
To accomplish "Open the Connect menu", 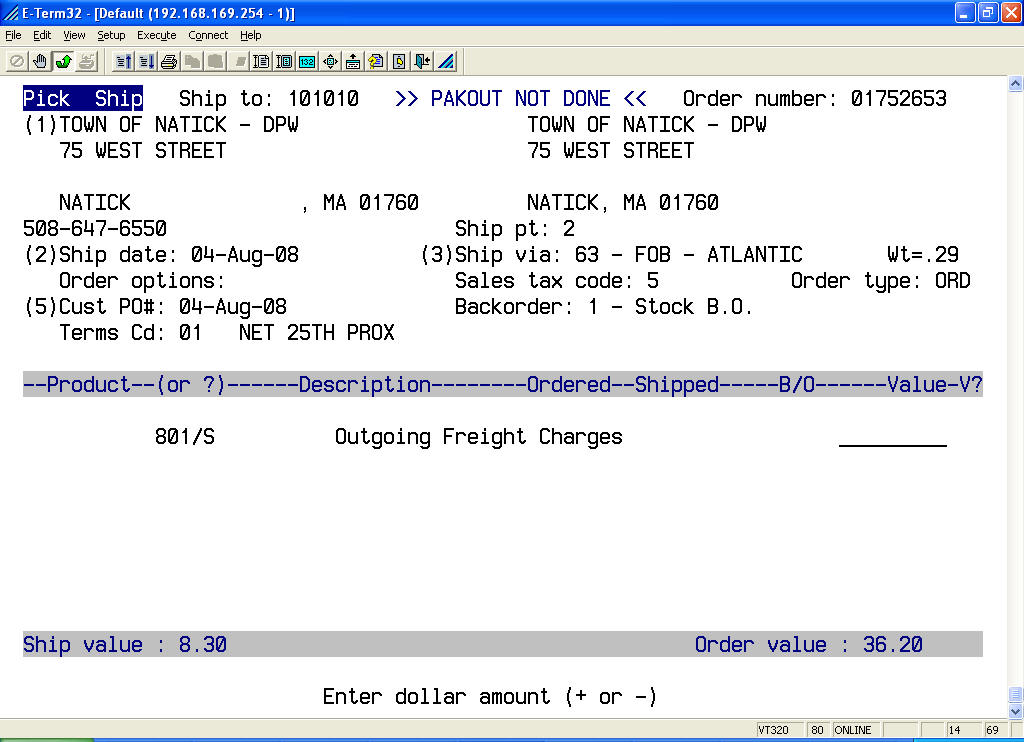I will (x=208, y=35).
